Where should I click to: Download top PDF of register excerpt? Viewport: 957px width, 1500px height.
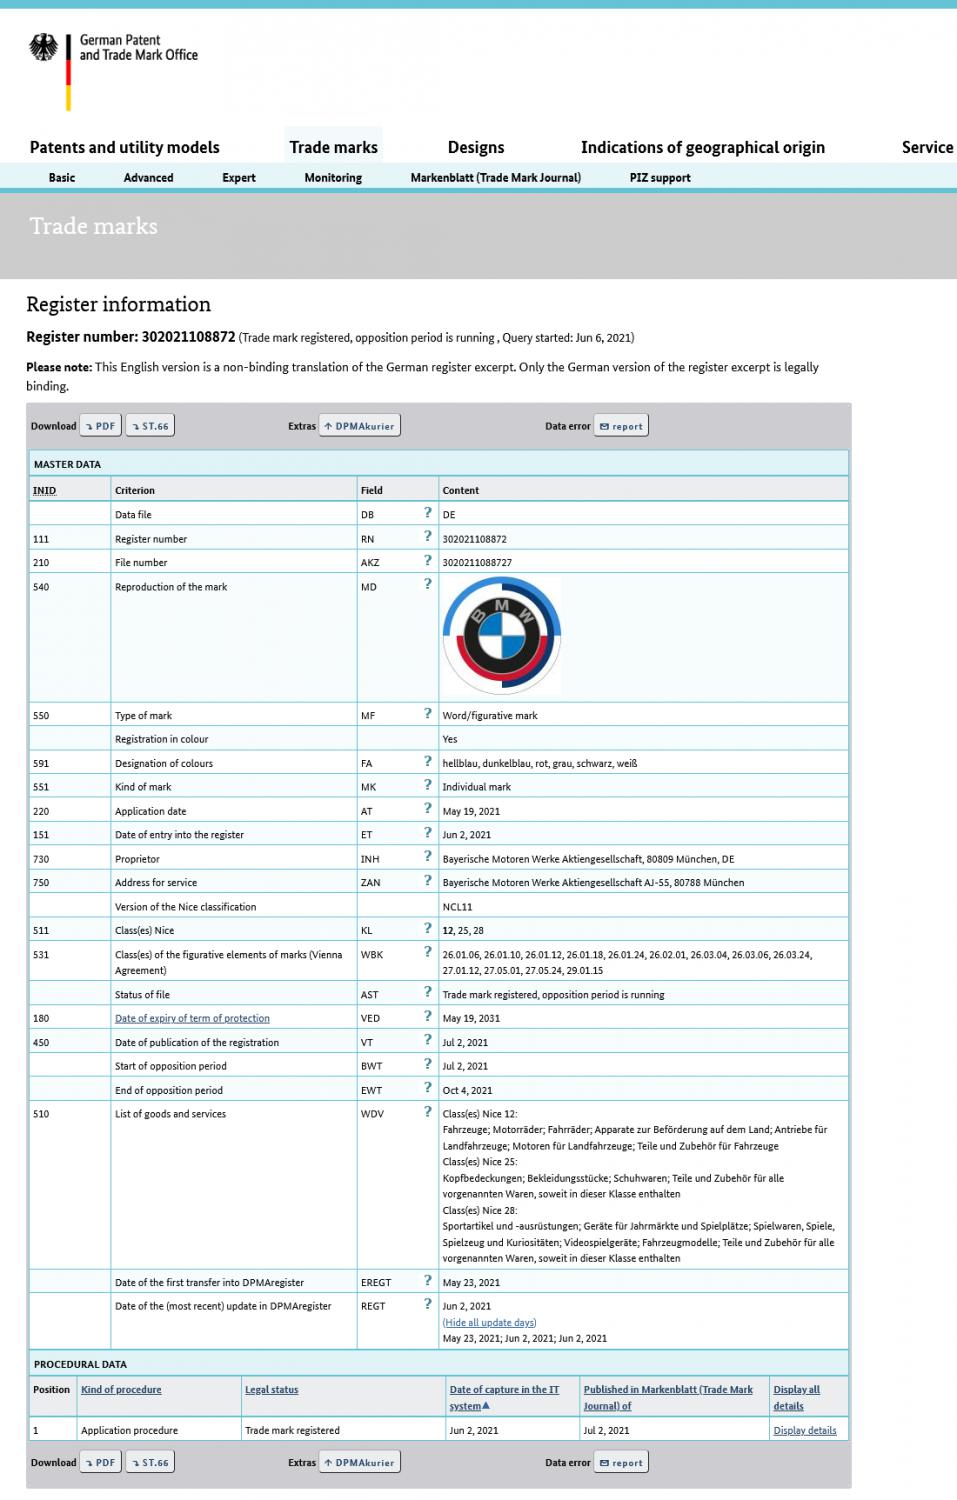coord(100,426)
